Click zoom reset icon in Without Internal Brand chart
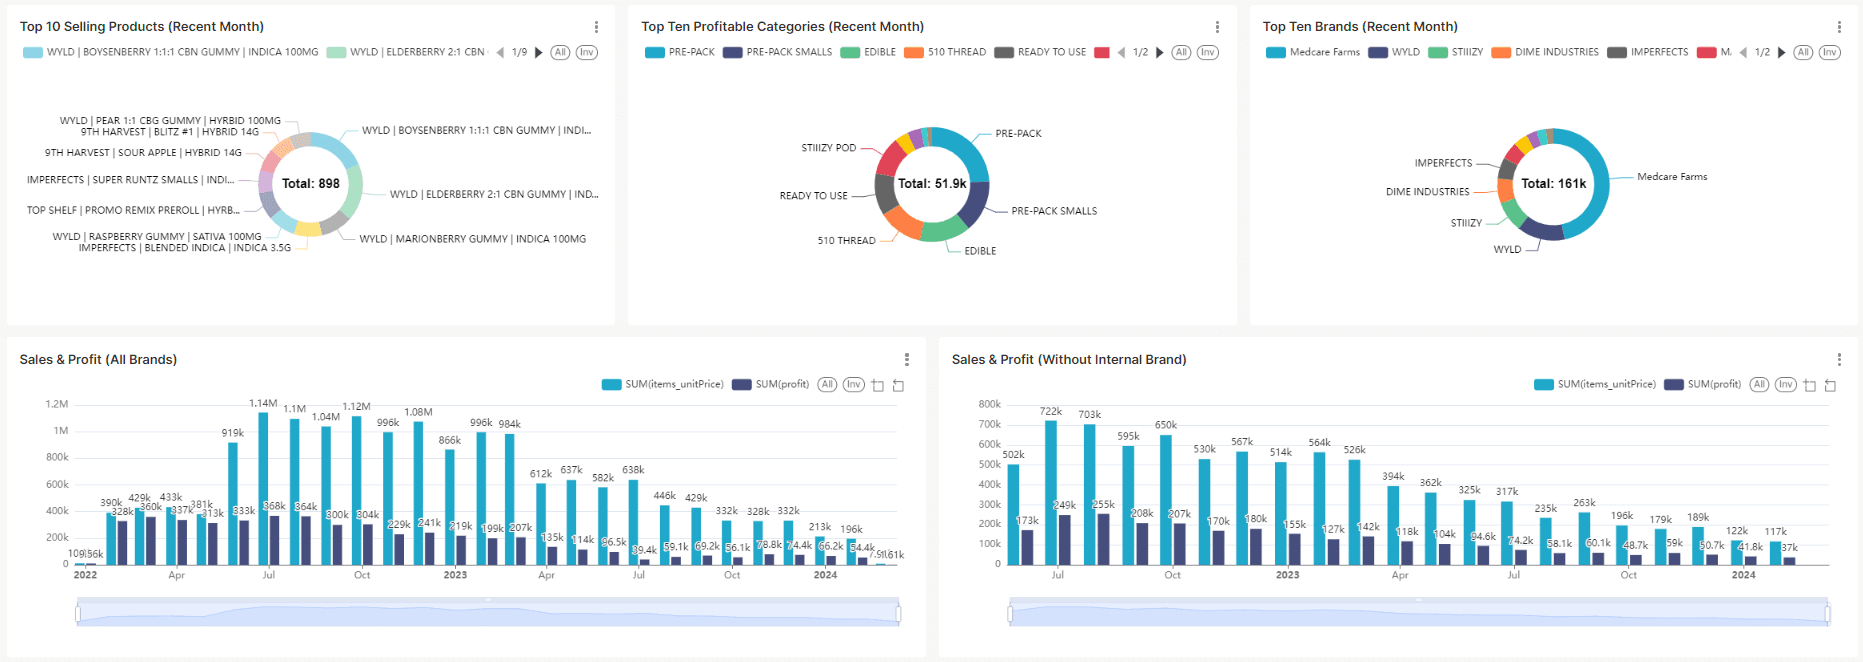 coord(1830,386)
